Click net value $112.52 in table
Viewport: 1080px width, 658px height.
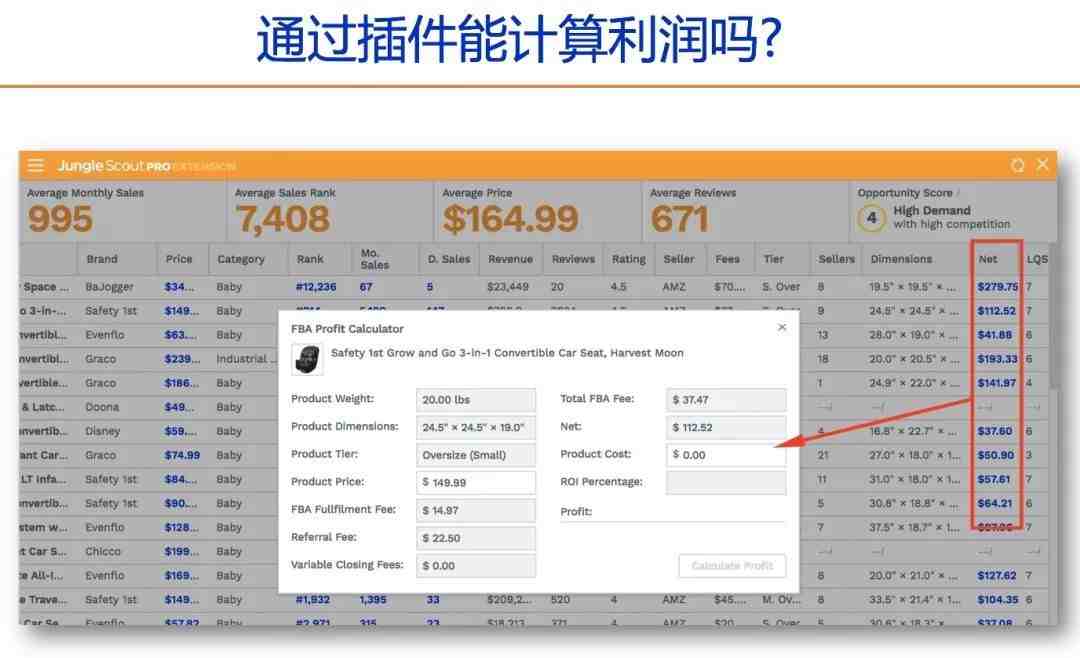[996, 311]
